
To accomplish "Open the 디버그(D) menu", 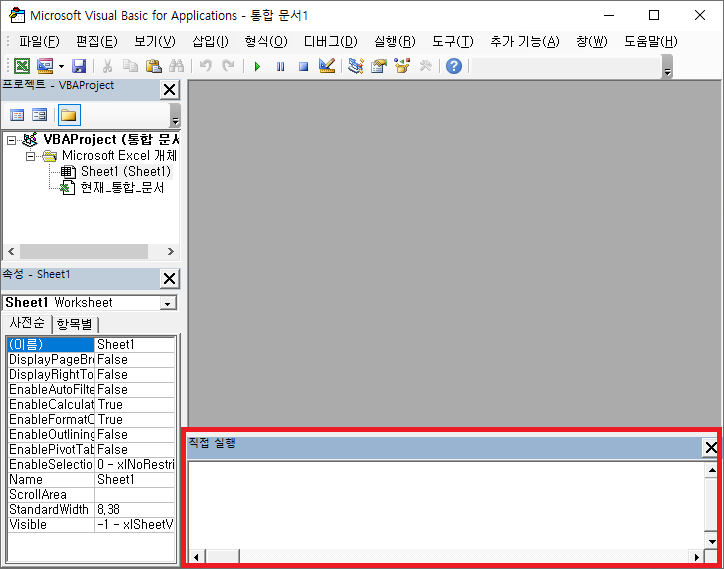I will [x=330, y=42].
